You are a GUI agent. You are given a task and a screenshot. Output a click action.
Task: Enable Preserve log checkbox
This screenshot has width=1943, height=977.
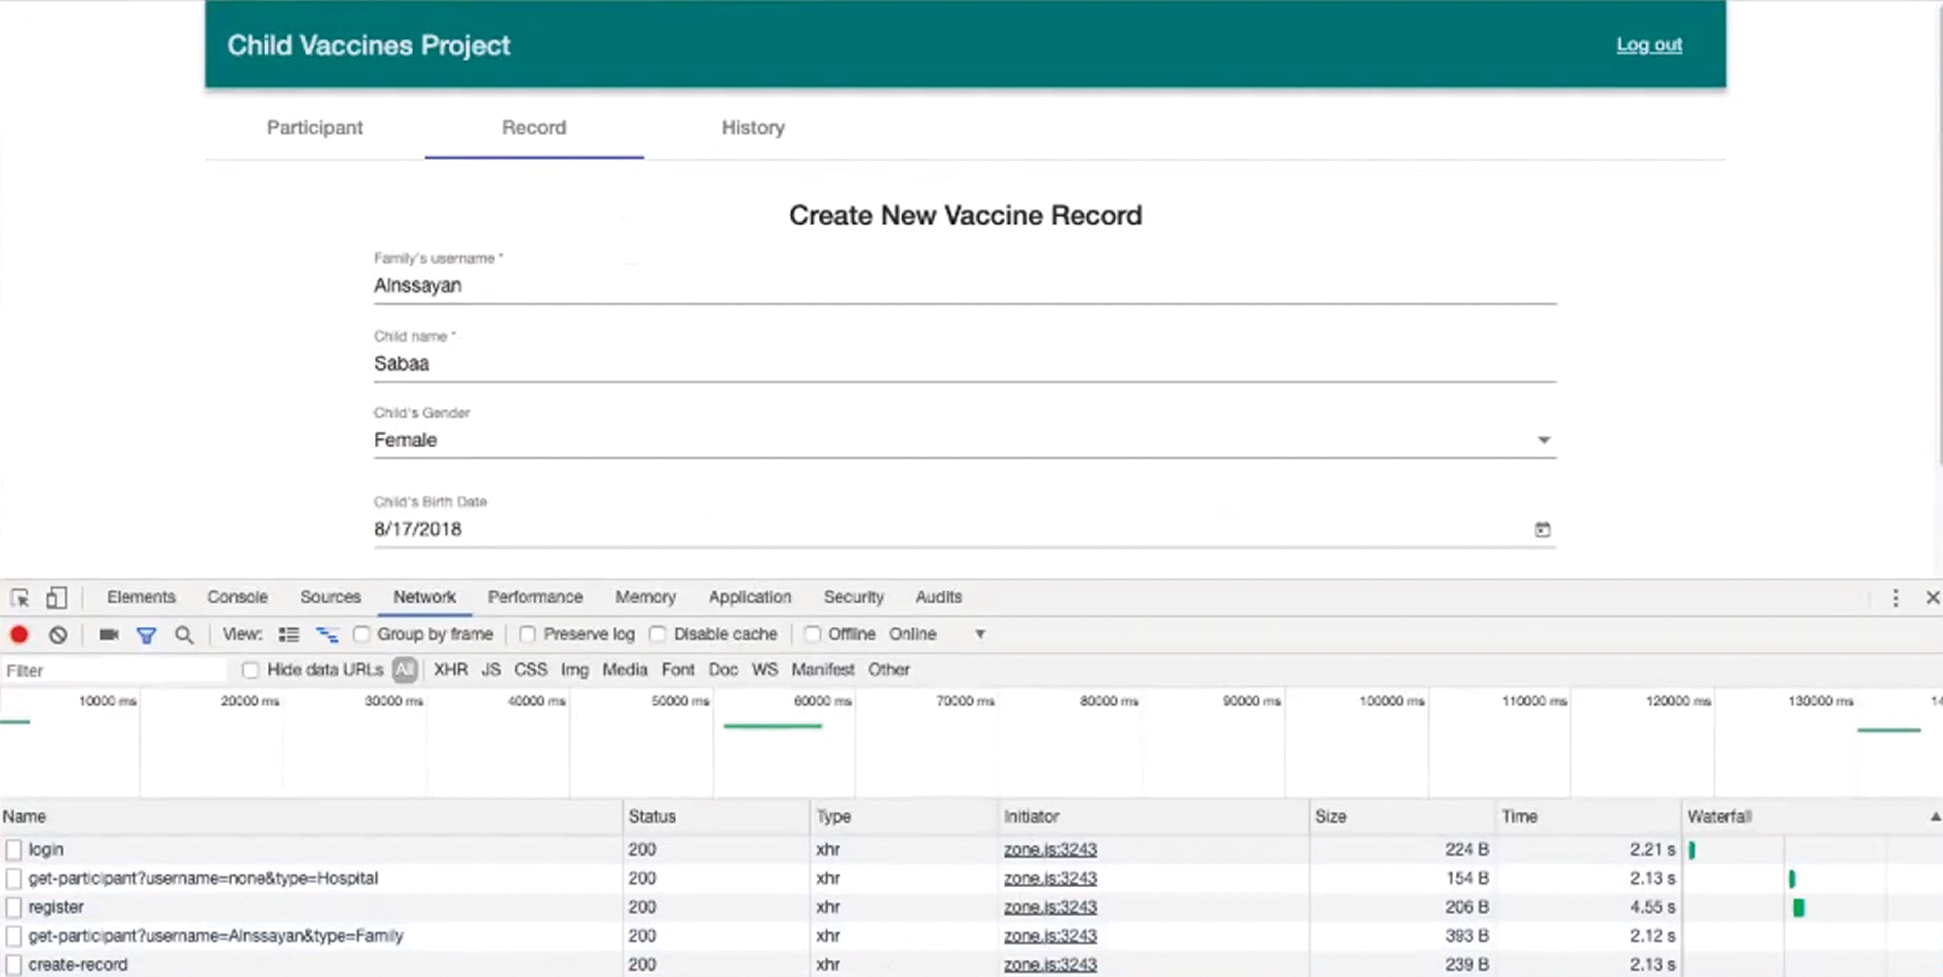click(528, 634)
